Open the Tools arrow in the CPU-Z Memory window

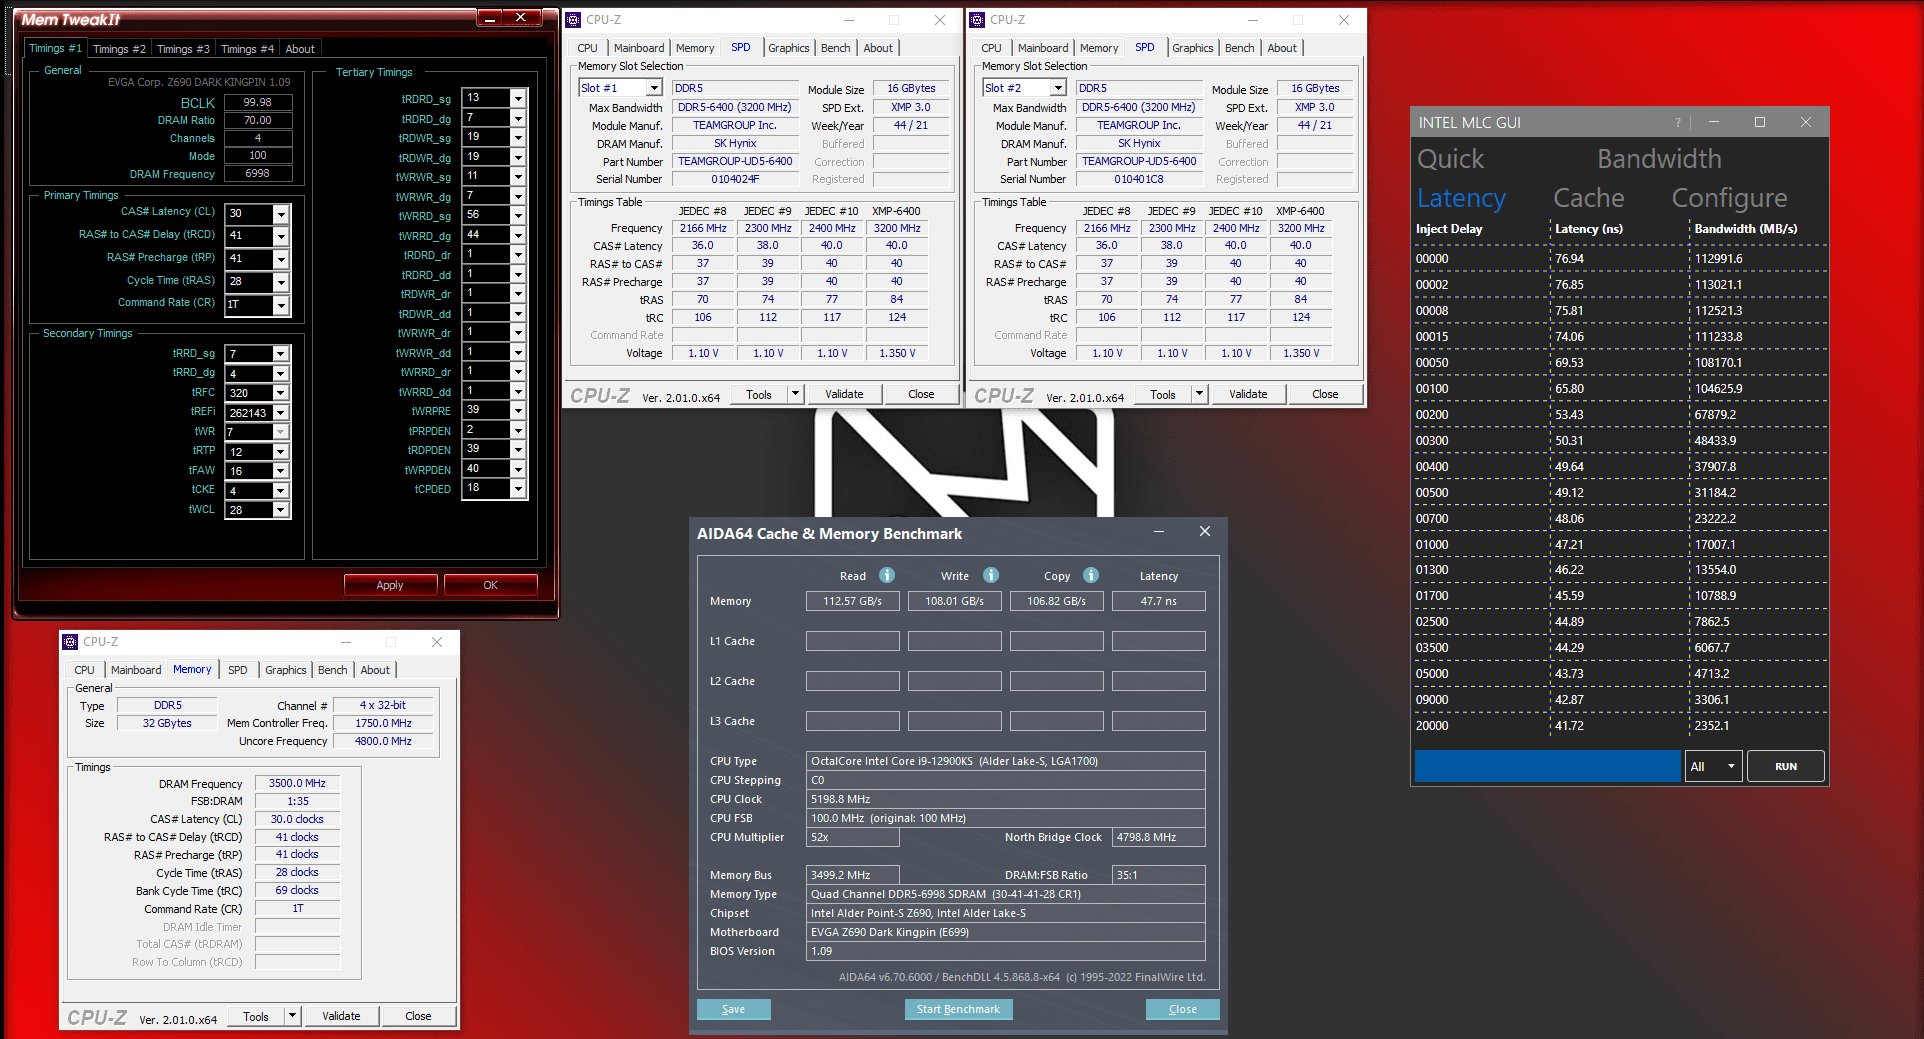coord(292,1016)
